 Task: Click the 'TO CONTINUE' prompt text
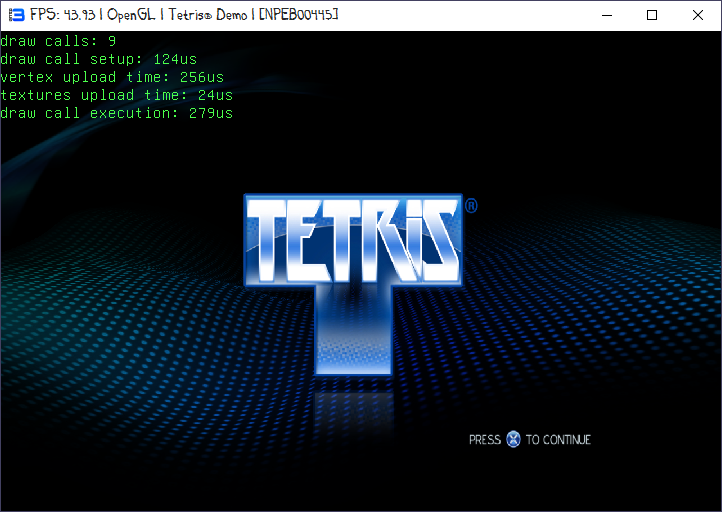(x=558, y=440)
